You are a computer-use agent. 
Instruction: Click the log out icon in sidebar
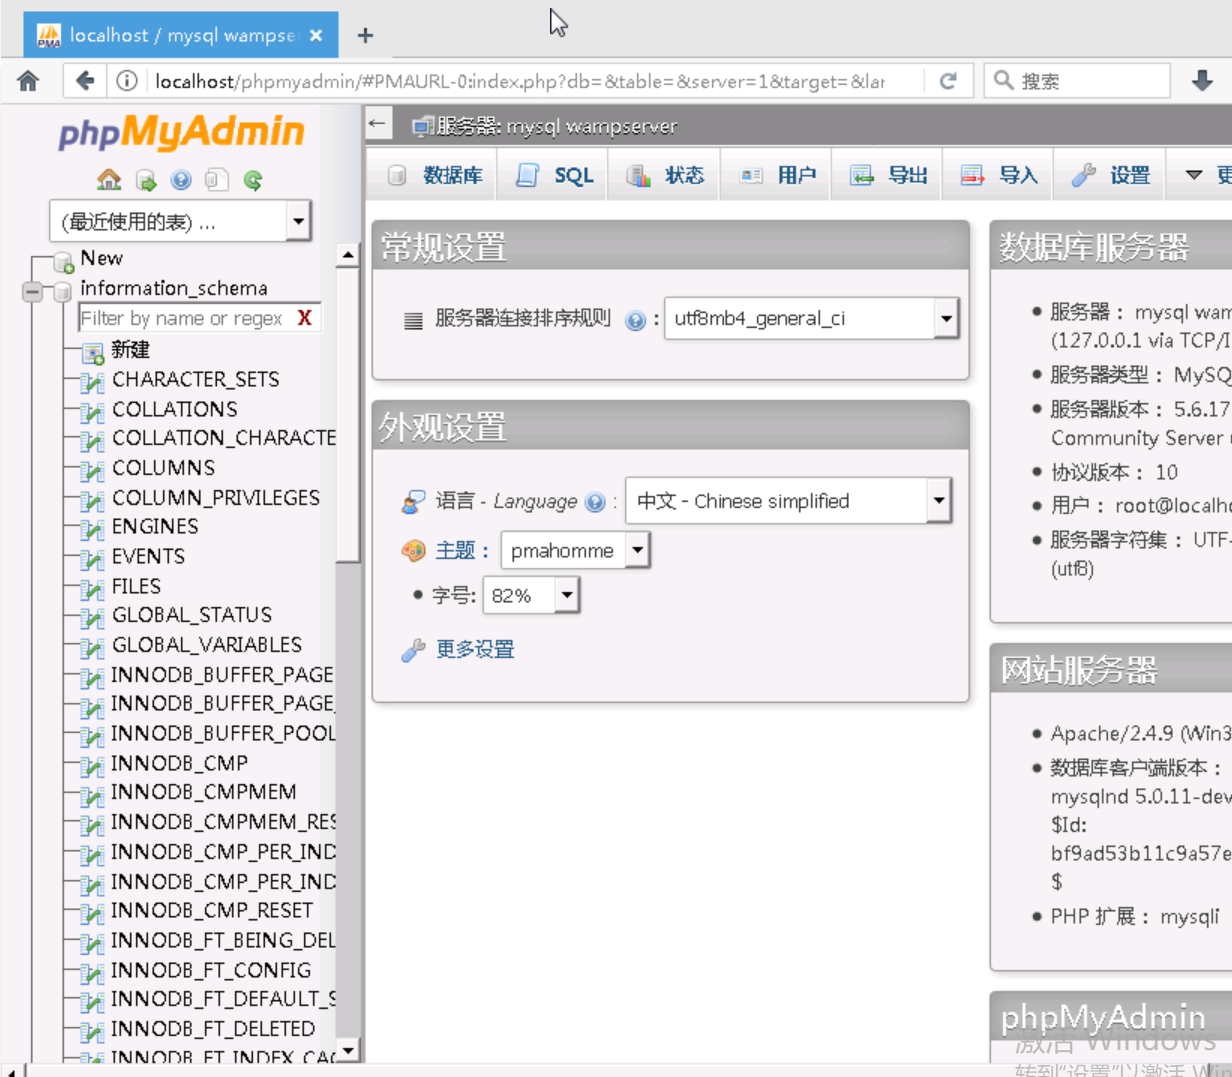tap(146, 180)
